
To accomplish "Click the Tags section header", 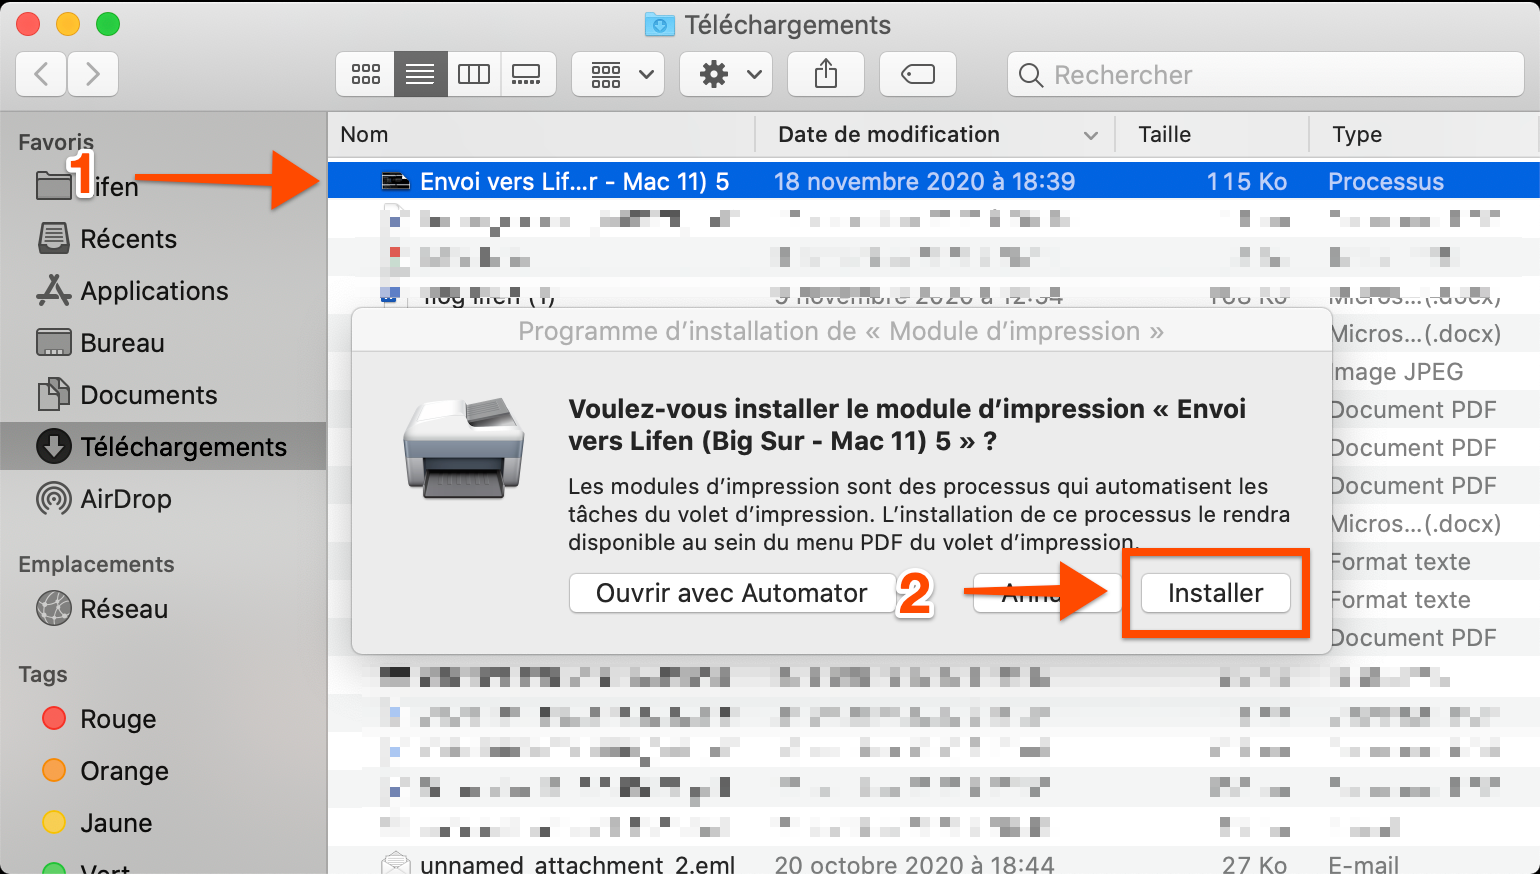I will tap(43, 674).
